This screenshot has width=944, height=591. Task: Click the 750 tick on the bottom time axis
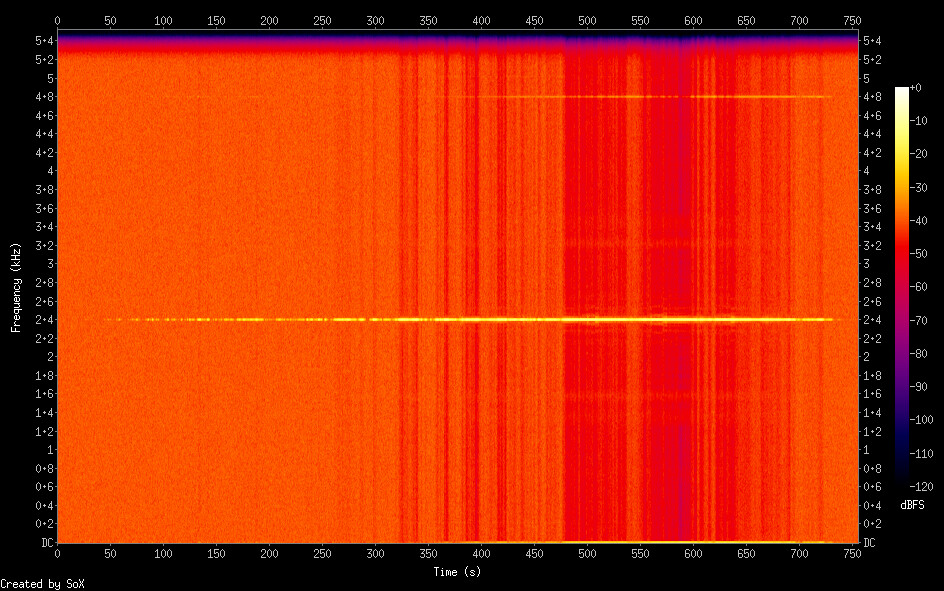852,553
